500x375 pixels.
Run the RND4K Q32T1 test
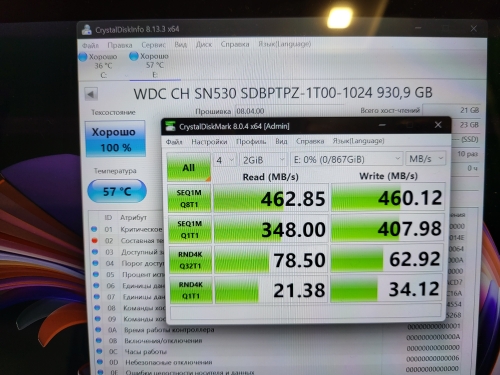(x=190, y=260)
